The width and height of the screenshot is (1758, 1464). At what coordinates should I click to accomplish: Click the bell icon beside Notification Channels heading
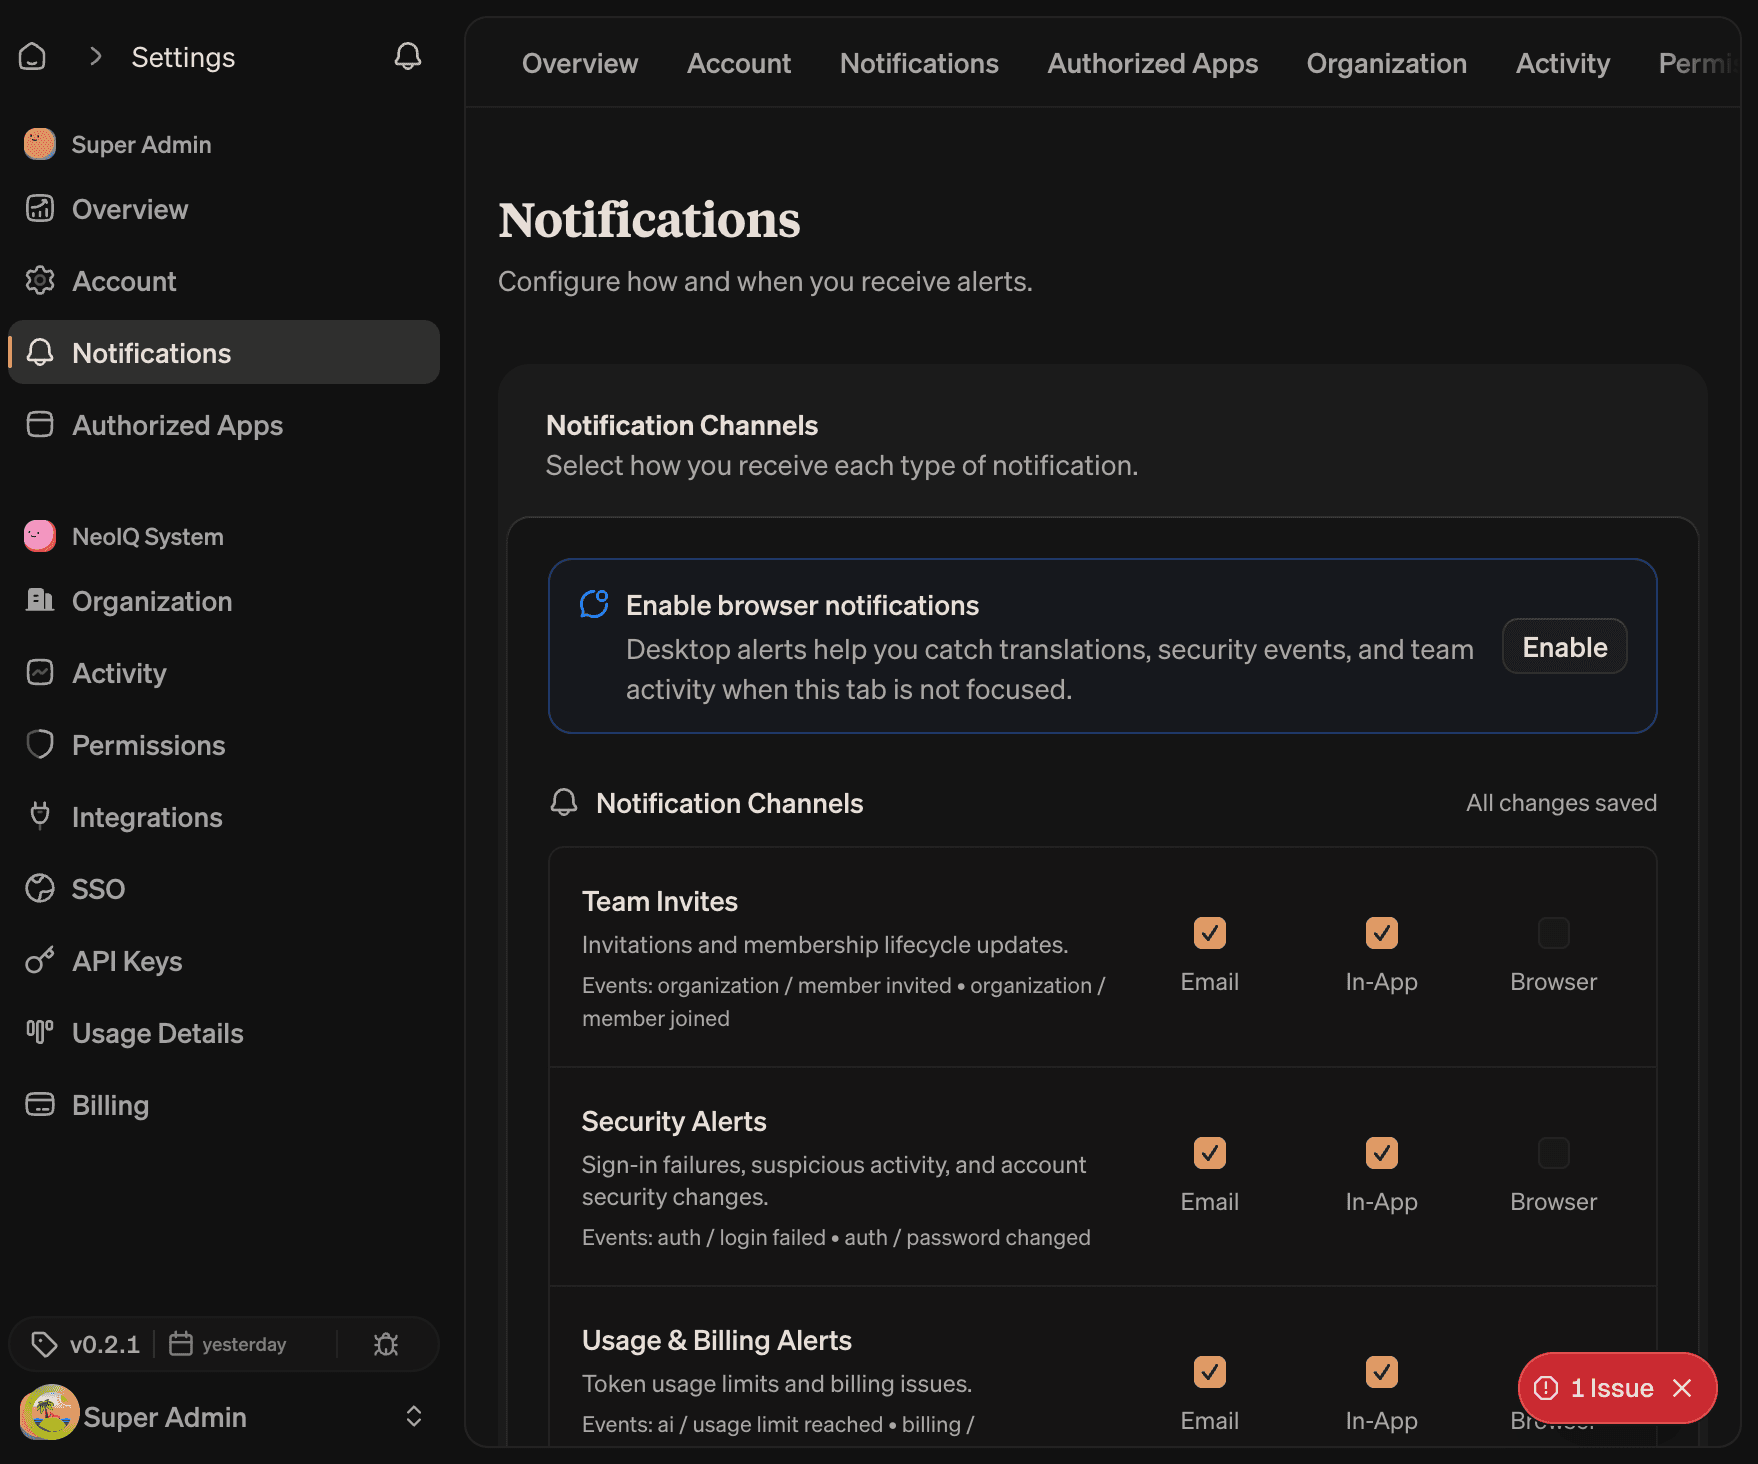coord(564,802)
